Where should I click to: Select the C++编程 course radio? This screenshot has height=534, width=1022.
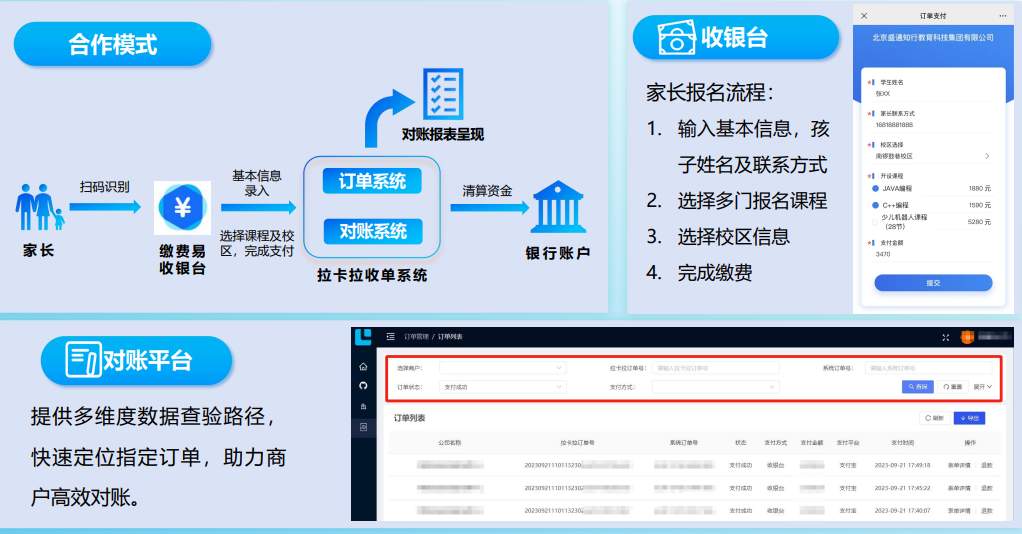[875, 205]
